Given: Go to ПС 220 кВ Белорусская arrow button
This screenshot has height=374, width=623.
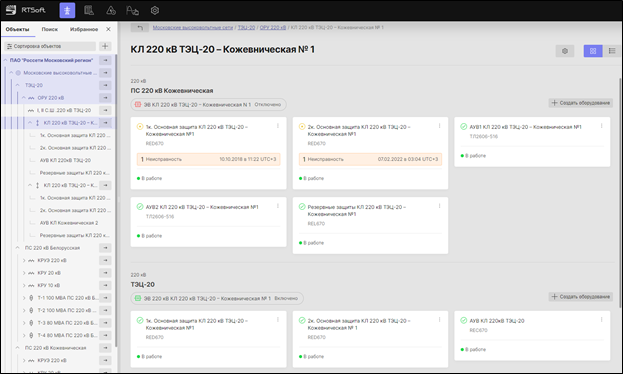Looking at the screenshot, I should (105, 248).
